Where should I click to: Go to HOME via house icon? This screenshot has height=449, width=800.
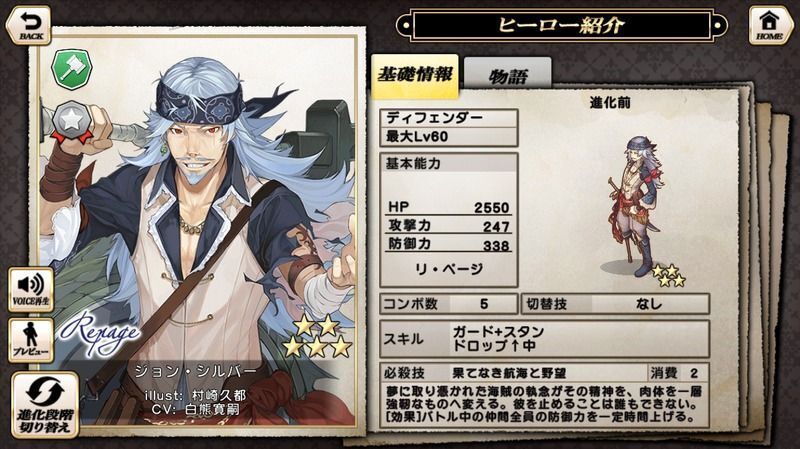pos(770,25)
